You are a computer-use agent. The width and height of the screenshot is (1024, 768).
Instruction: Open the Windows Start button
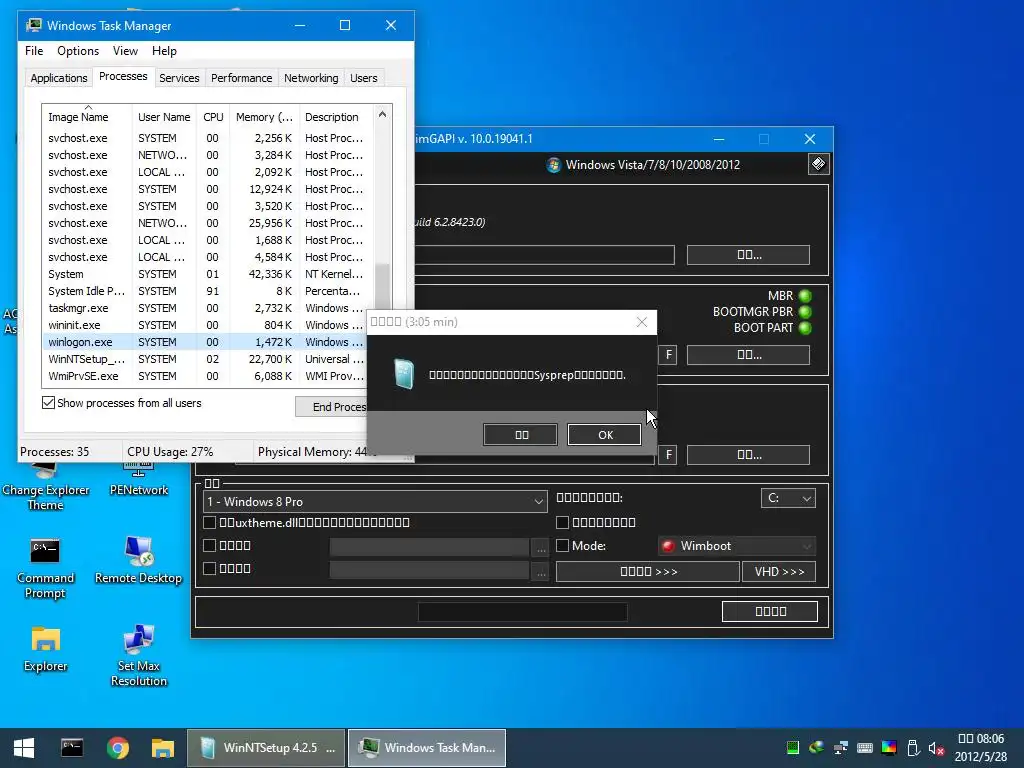click(24, 748)
